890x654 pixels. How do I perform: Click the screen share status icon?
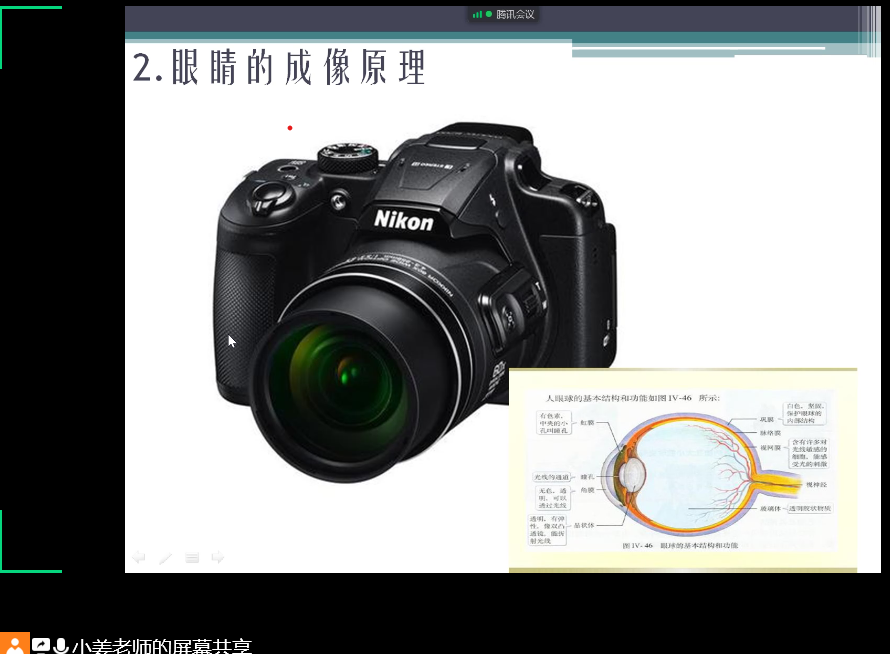(41, 645)
